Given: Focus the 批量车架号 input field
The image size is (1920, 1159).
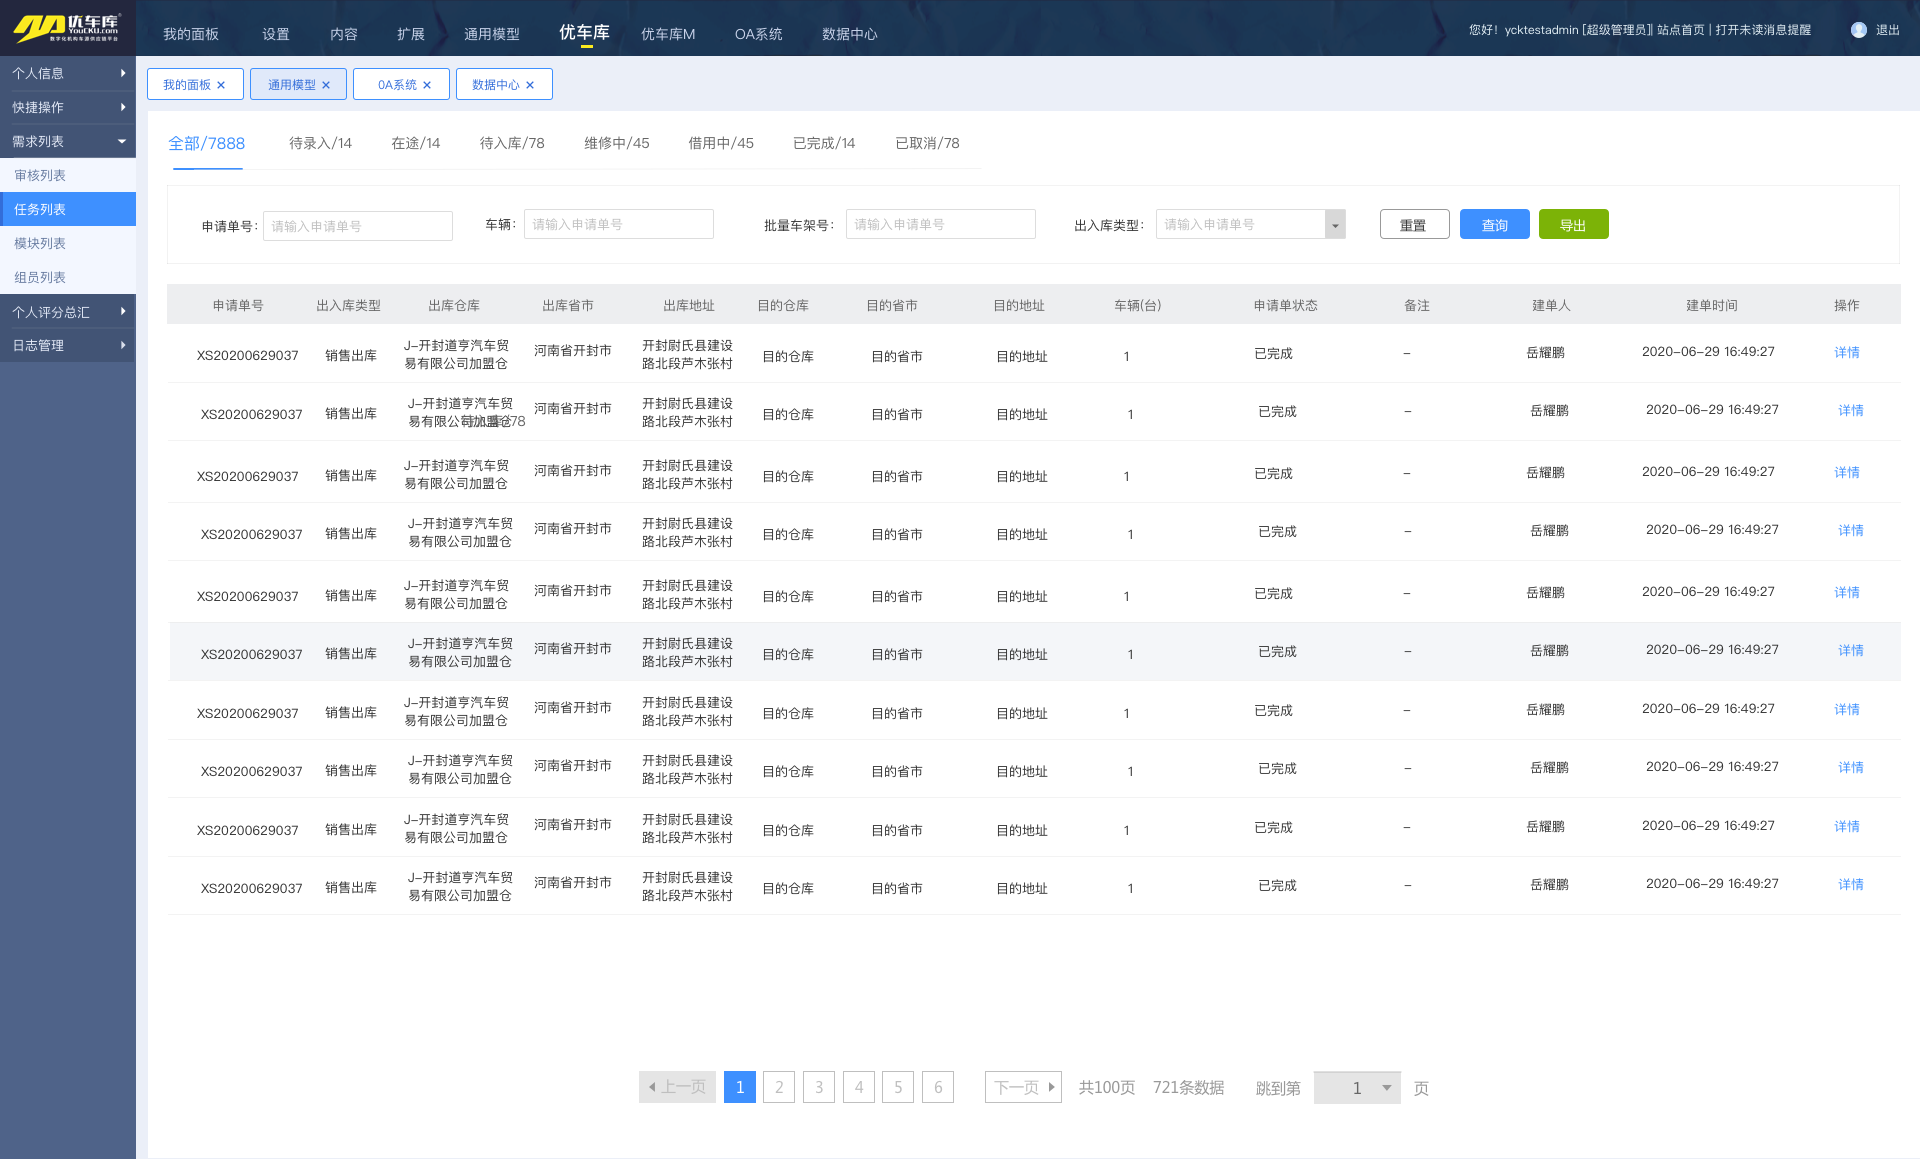Looking at the screenshot, I should click(940, 225).
